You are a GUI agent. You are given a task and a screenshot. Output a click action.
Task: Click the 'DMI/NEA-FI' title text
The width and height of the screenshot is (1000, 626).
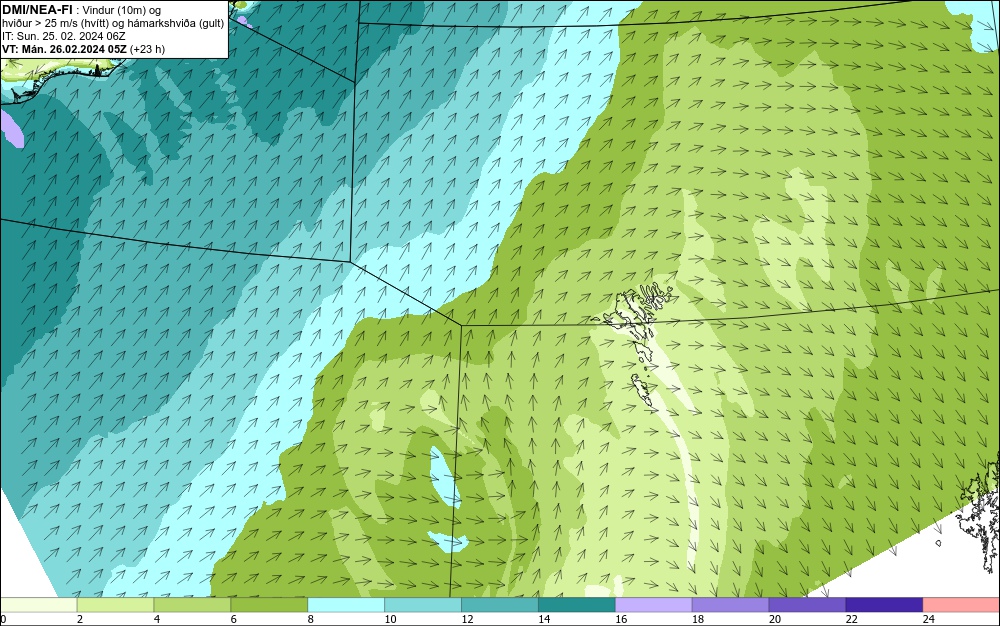click(x=37, y=9)
